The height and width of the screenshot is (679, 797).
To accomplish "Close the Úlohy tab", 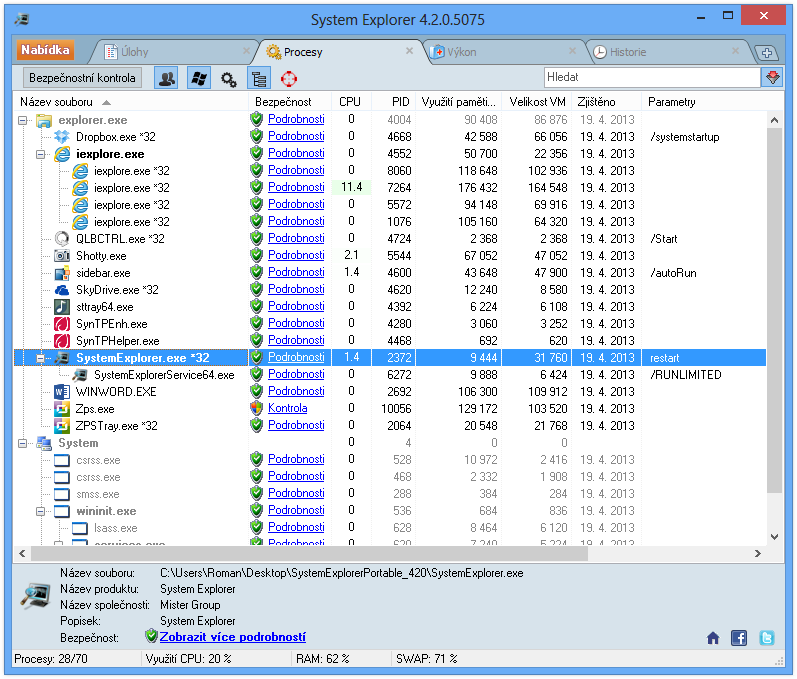I will point(246,51).
